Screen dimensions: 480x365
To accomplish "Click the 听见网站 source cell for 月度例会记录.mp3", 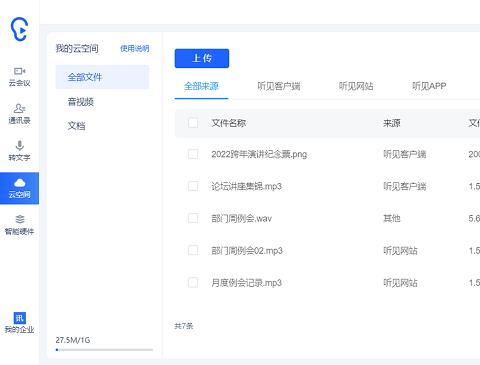I will coord(400,283).
